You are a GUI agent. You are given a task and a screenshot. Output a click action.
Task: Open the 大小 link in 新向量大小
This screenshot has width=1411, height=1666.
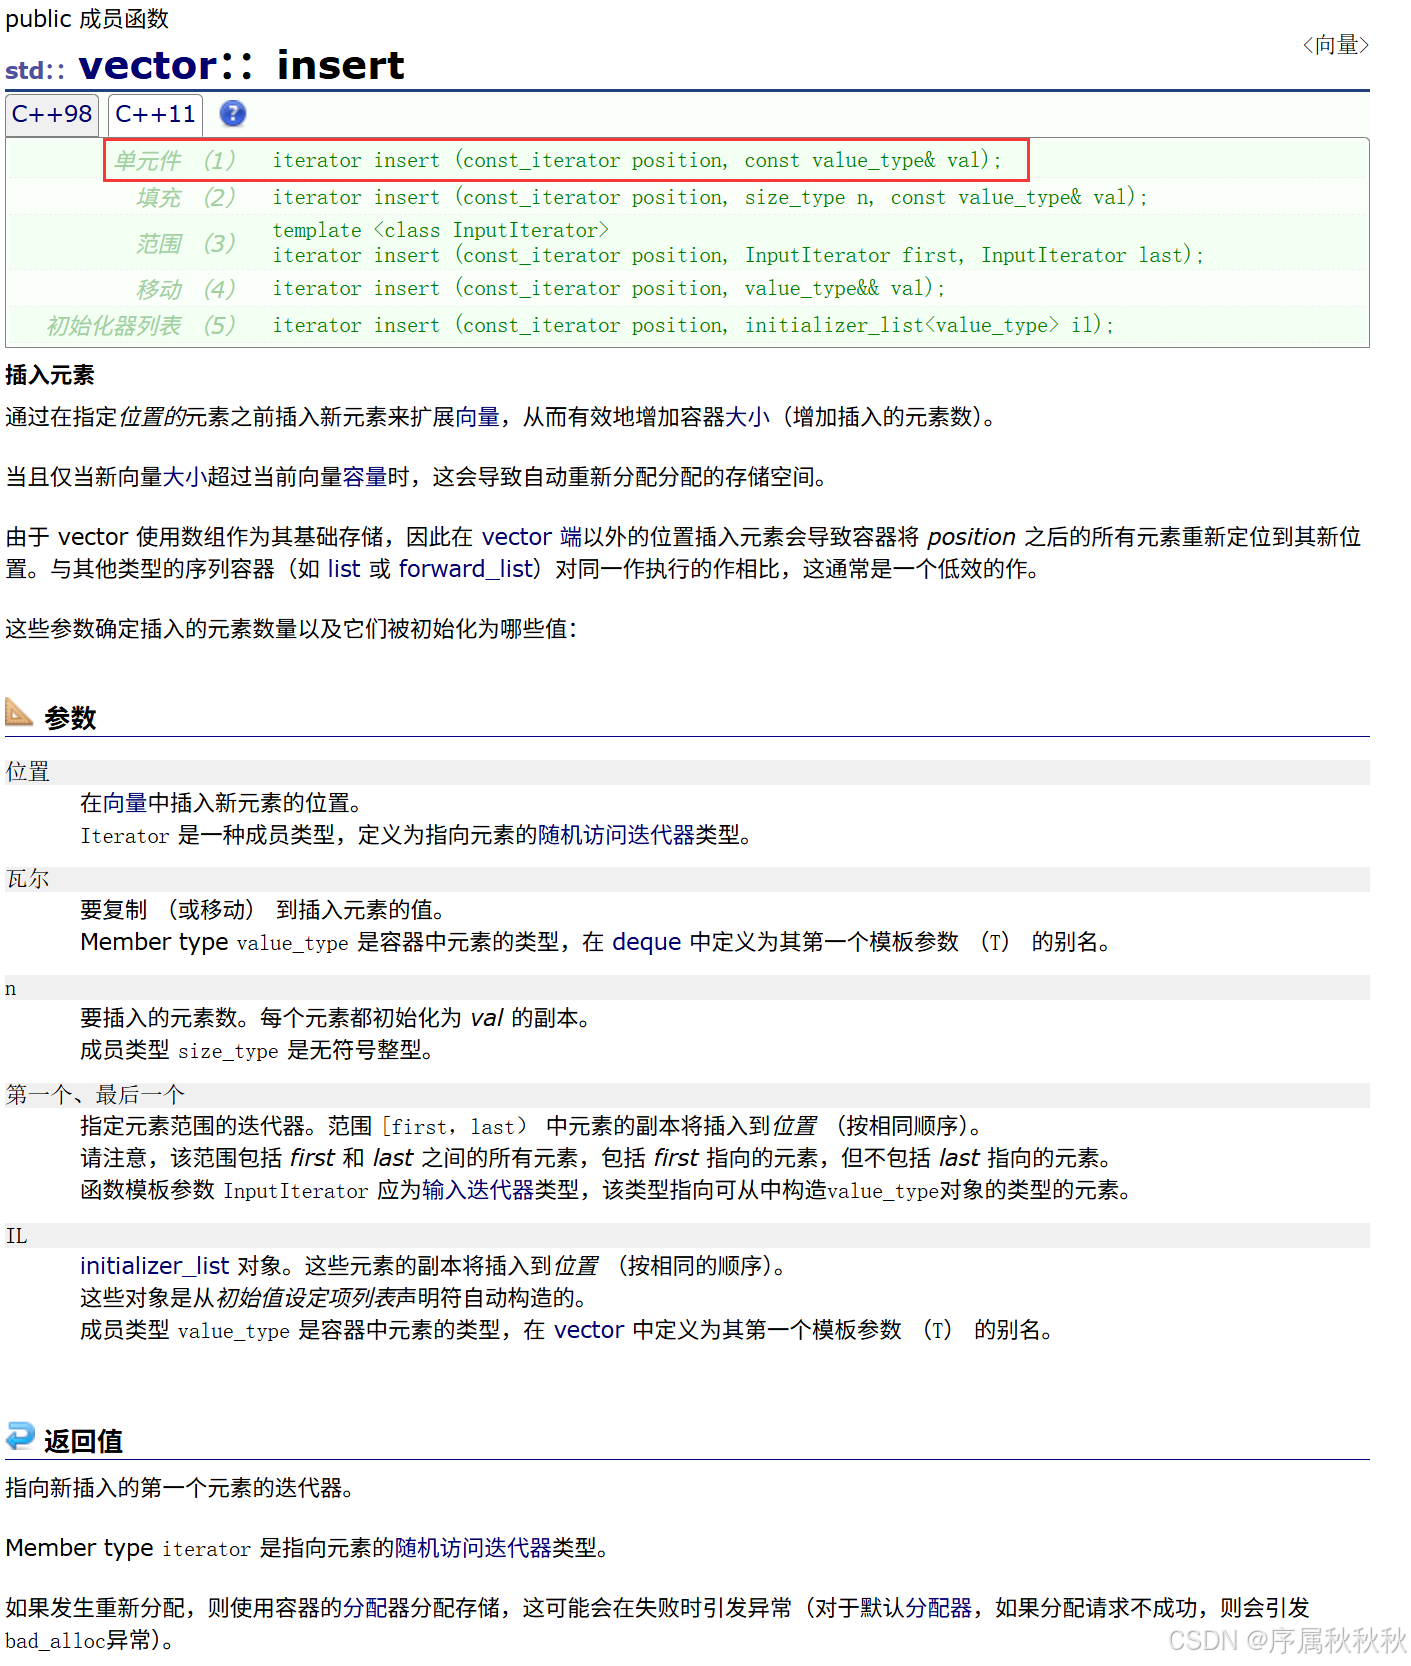(185, 477)
